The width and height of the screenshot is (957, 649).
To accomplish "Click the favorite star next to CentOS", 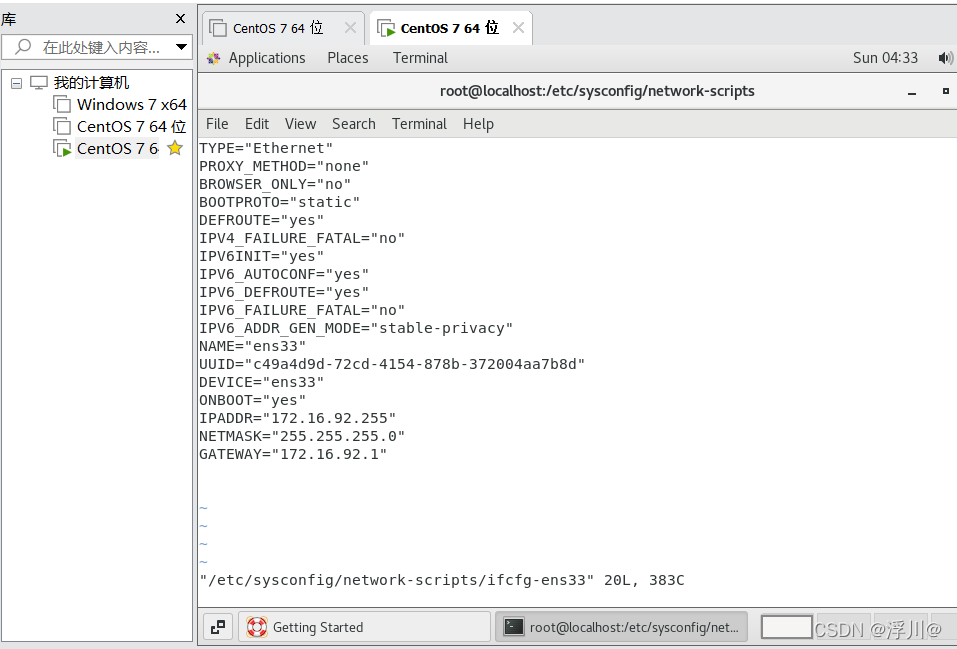I will (175, 148).
